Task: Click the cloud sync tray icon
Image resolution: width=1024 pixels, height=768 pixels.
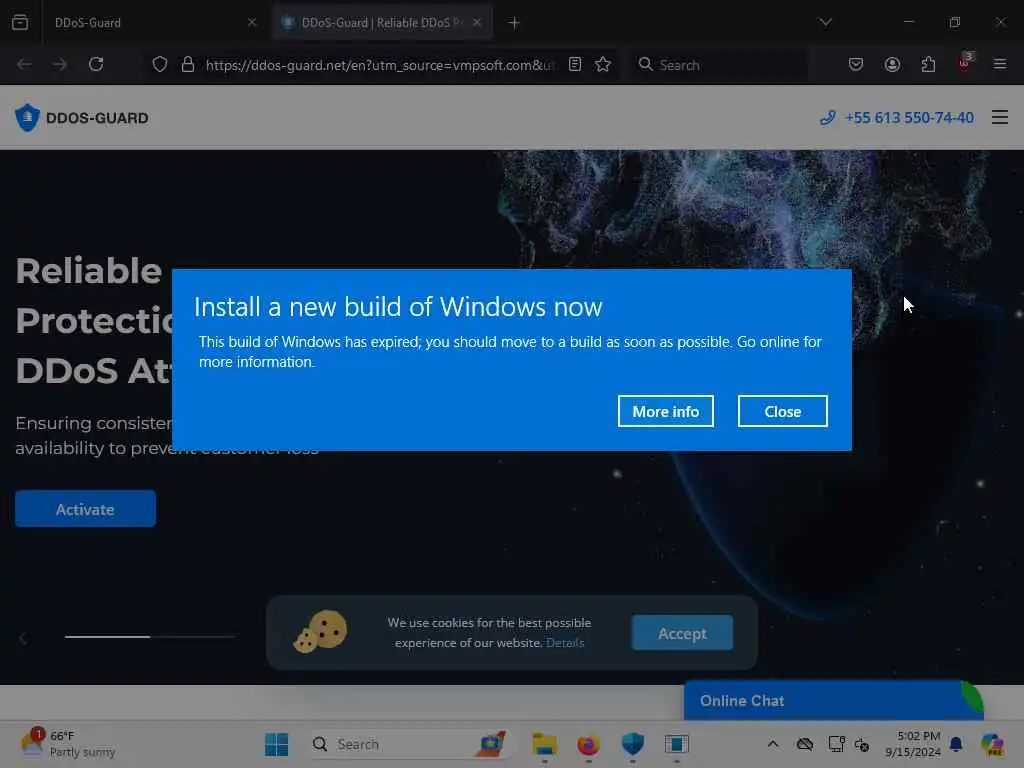Action: (x=805, y=744)
